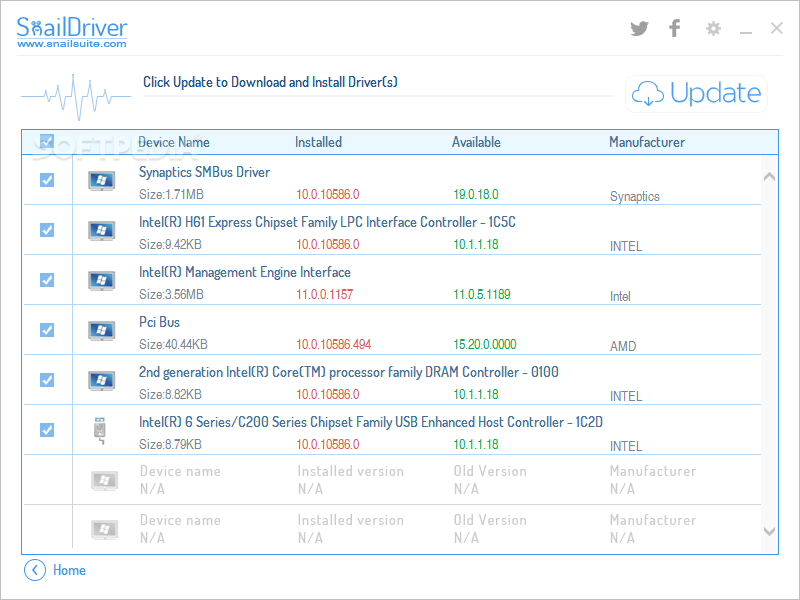Uncheck the Pci Bus checkbox
Image resolution: width=800 pixels, height=600 pixels.
tap(47, 330)
